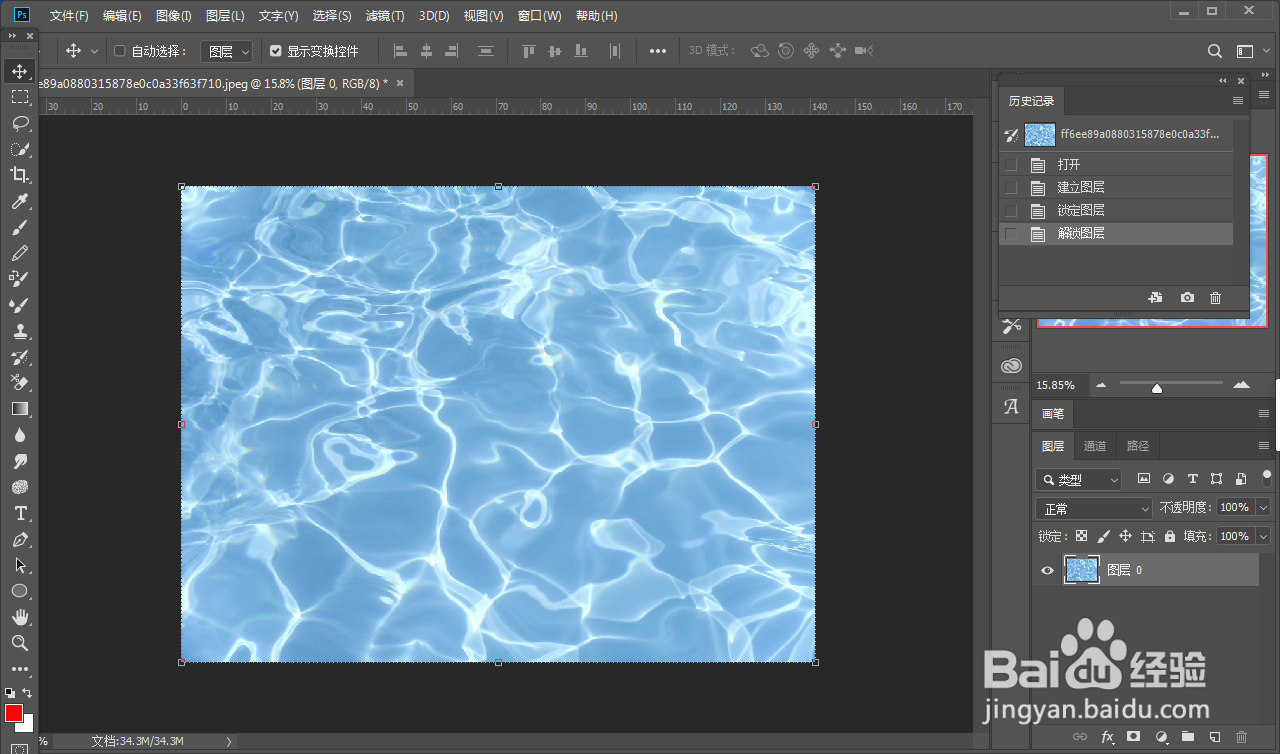
Task: Hide 图层 0 with eye icon
Action: [1047, 571]
